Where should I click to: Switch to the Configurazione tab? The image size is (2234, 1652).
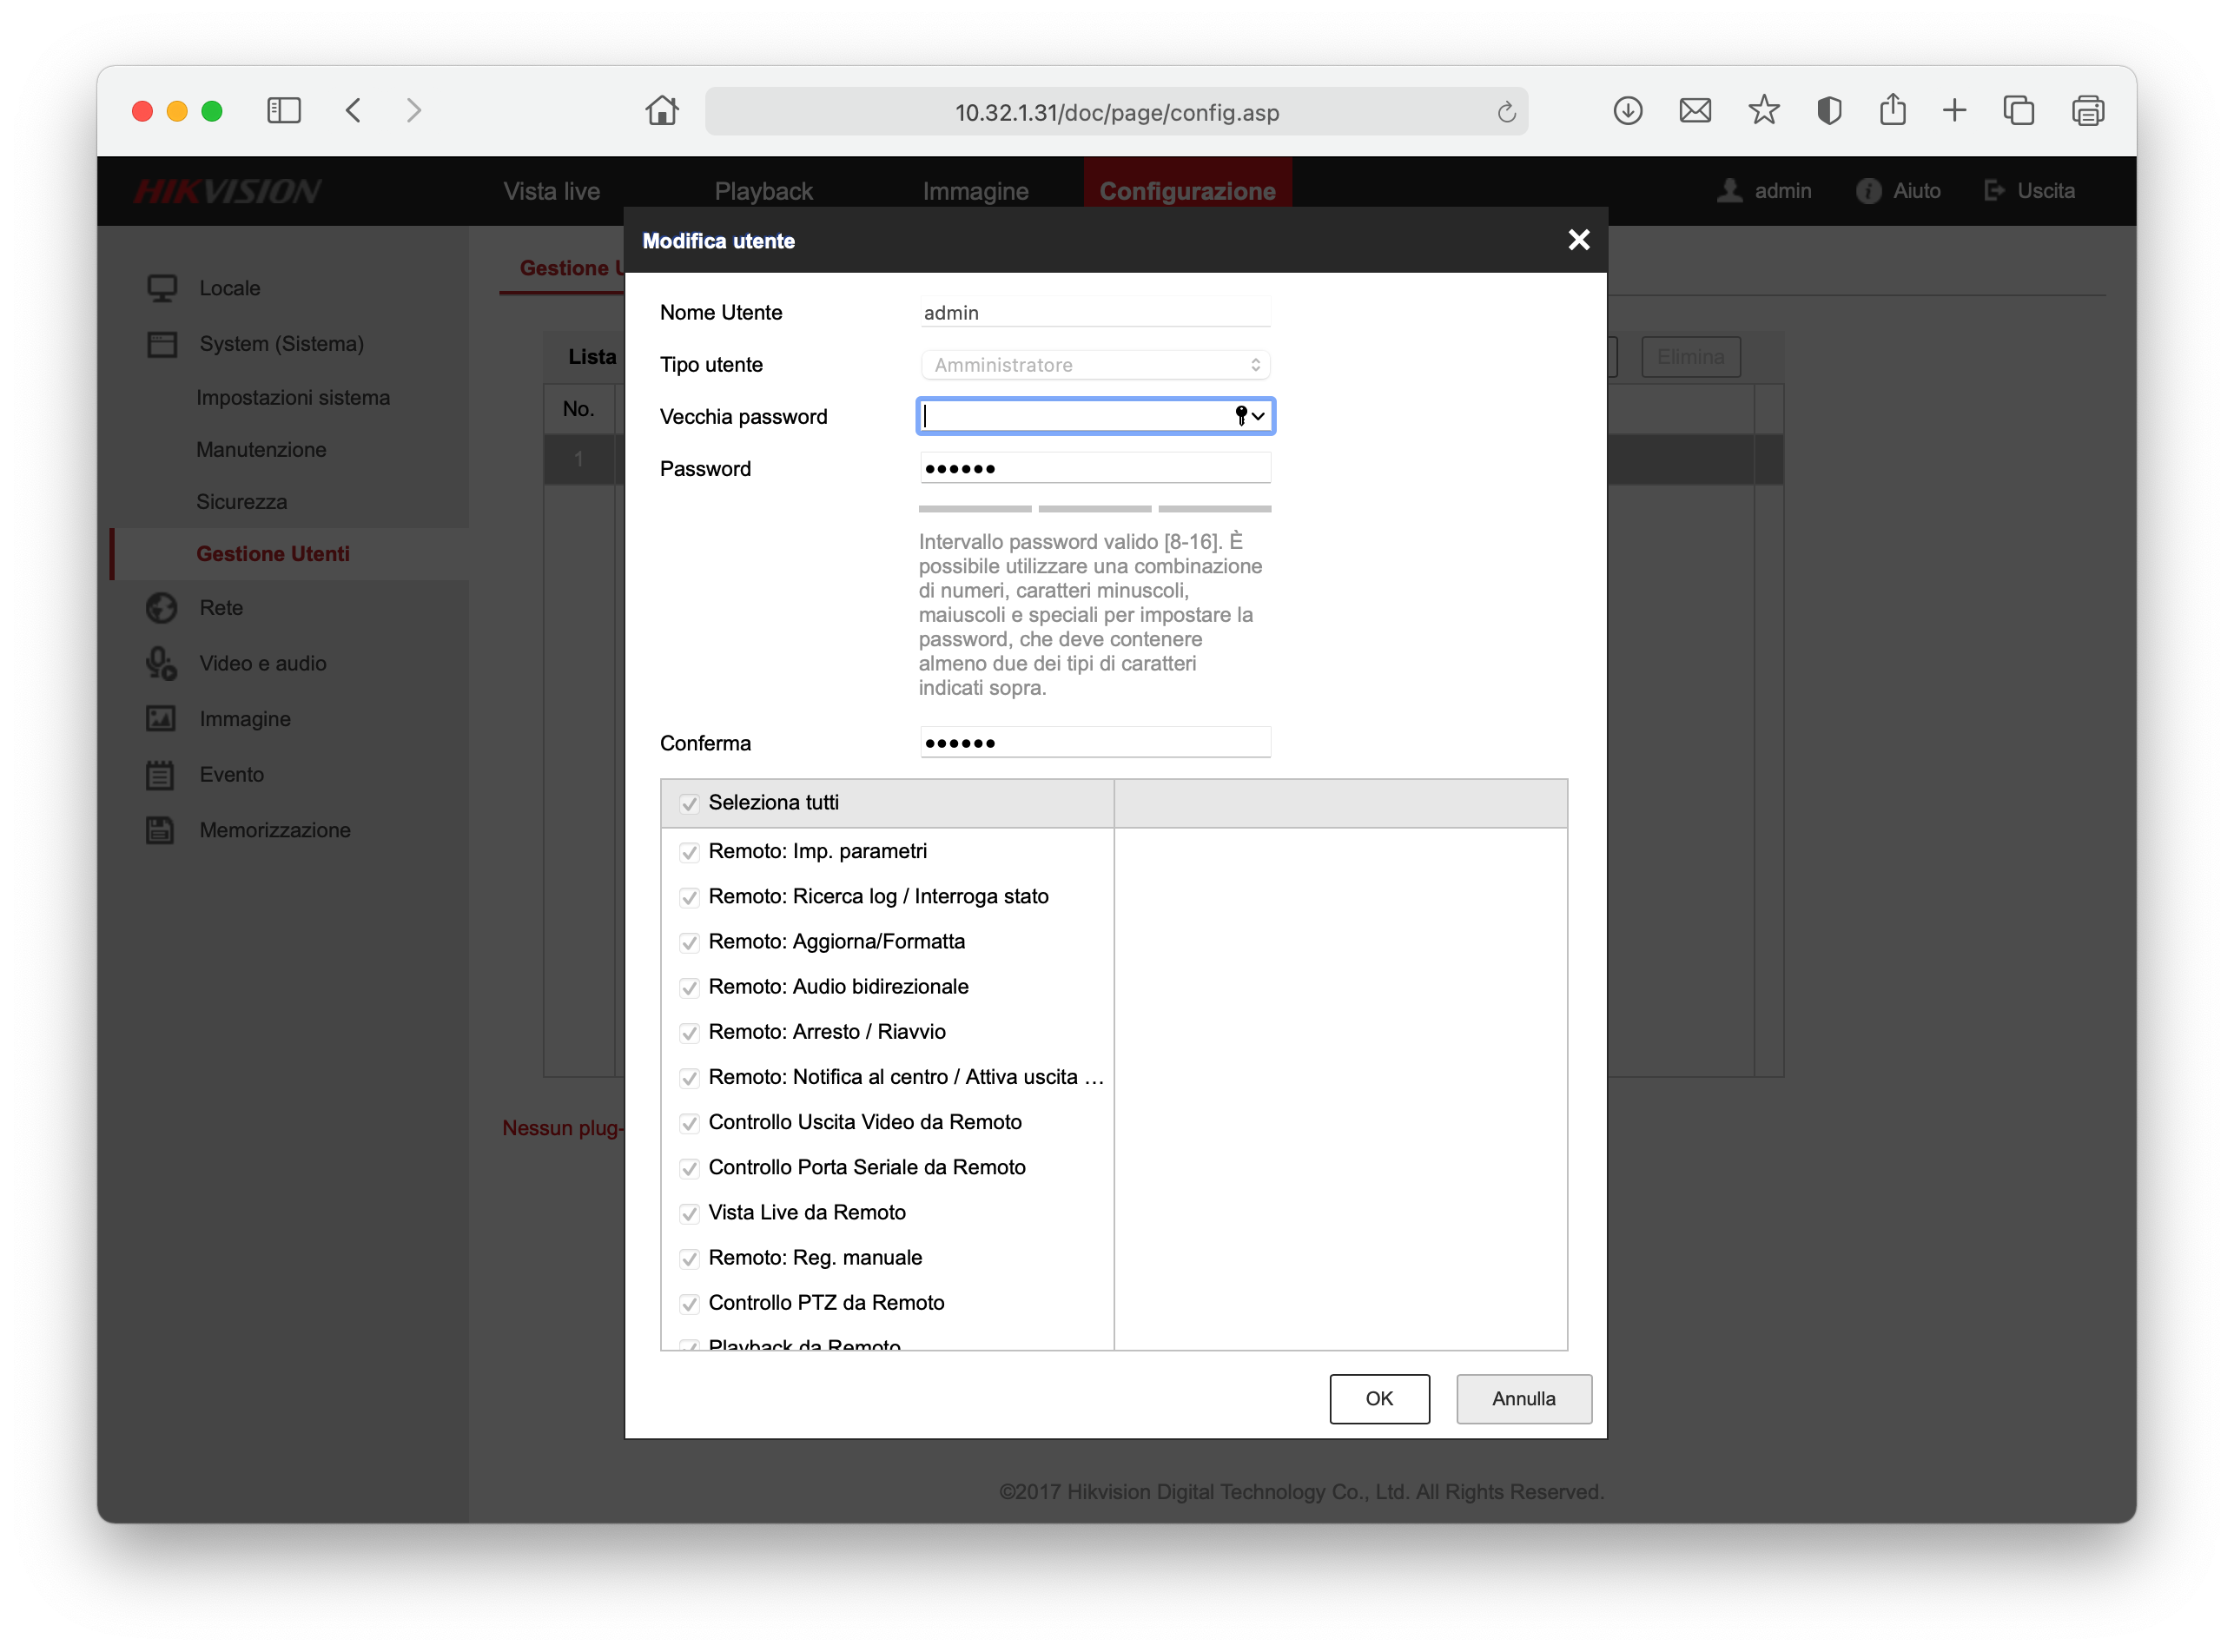point(1187,191)
